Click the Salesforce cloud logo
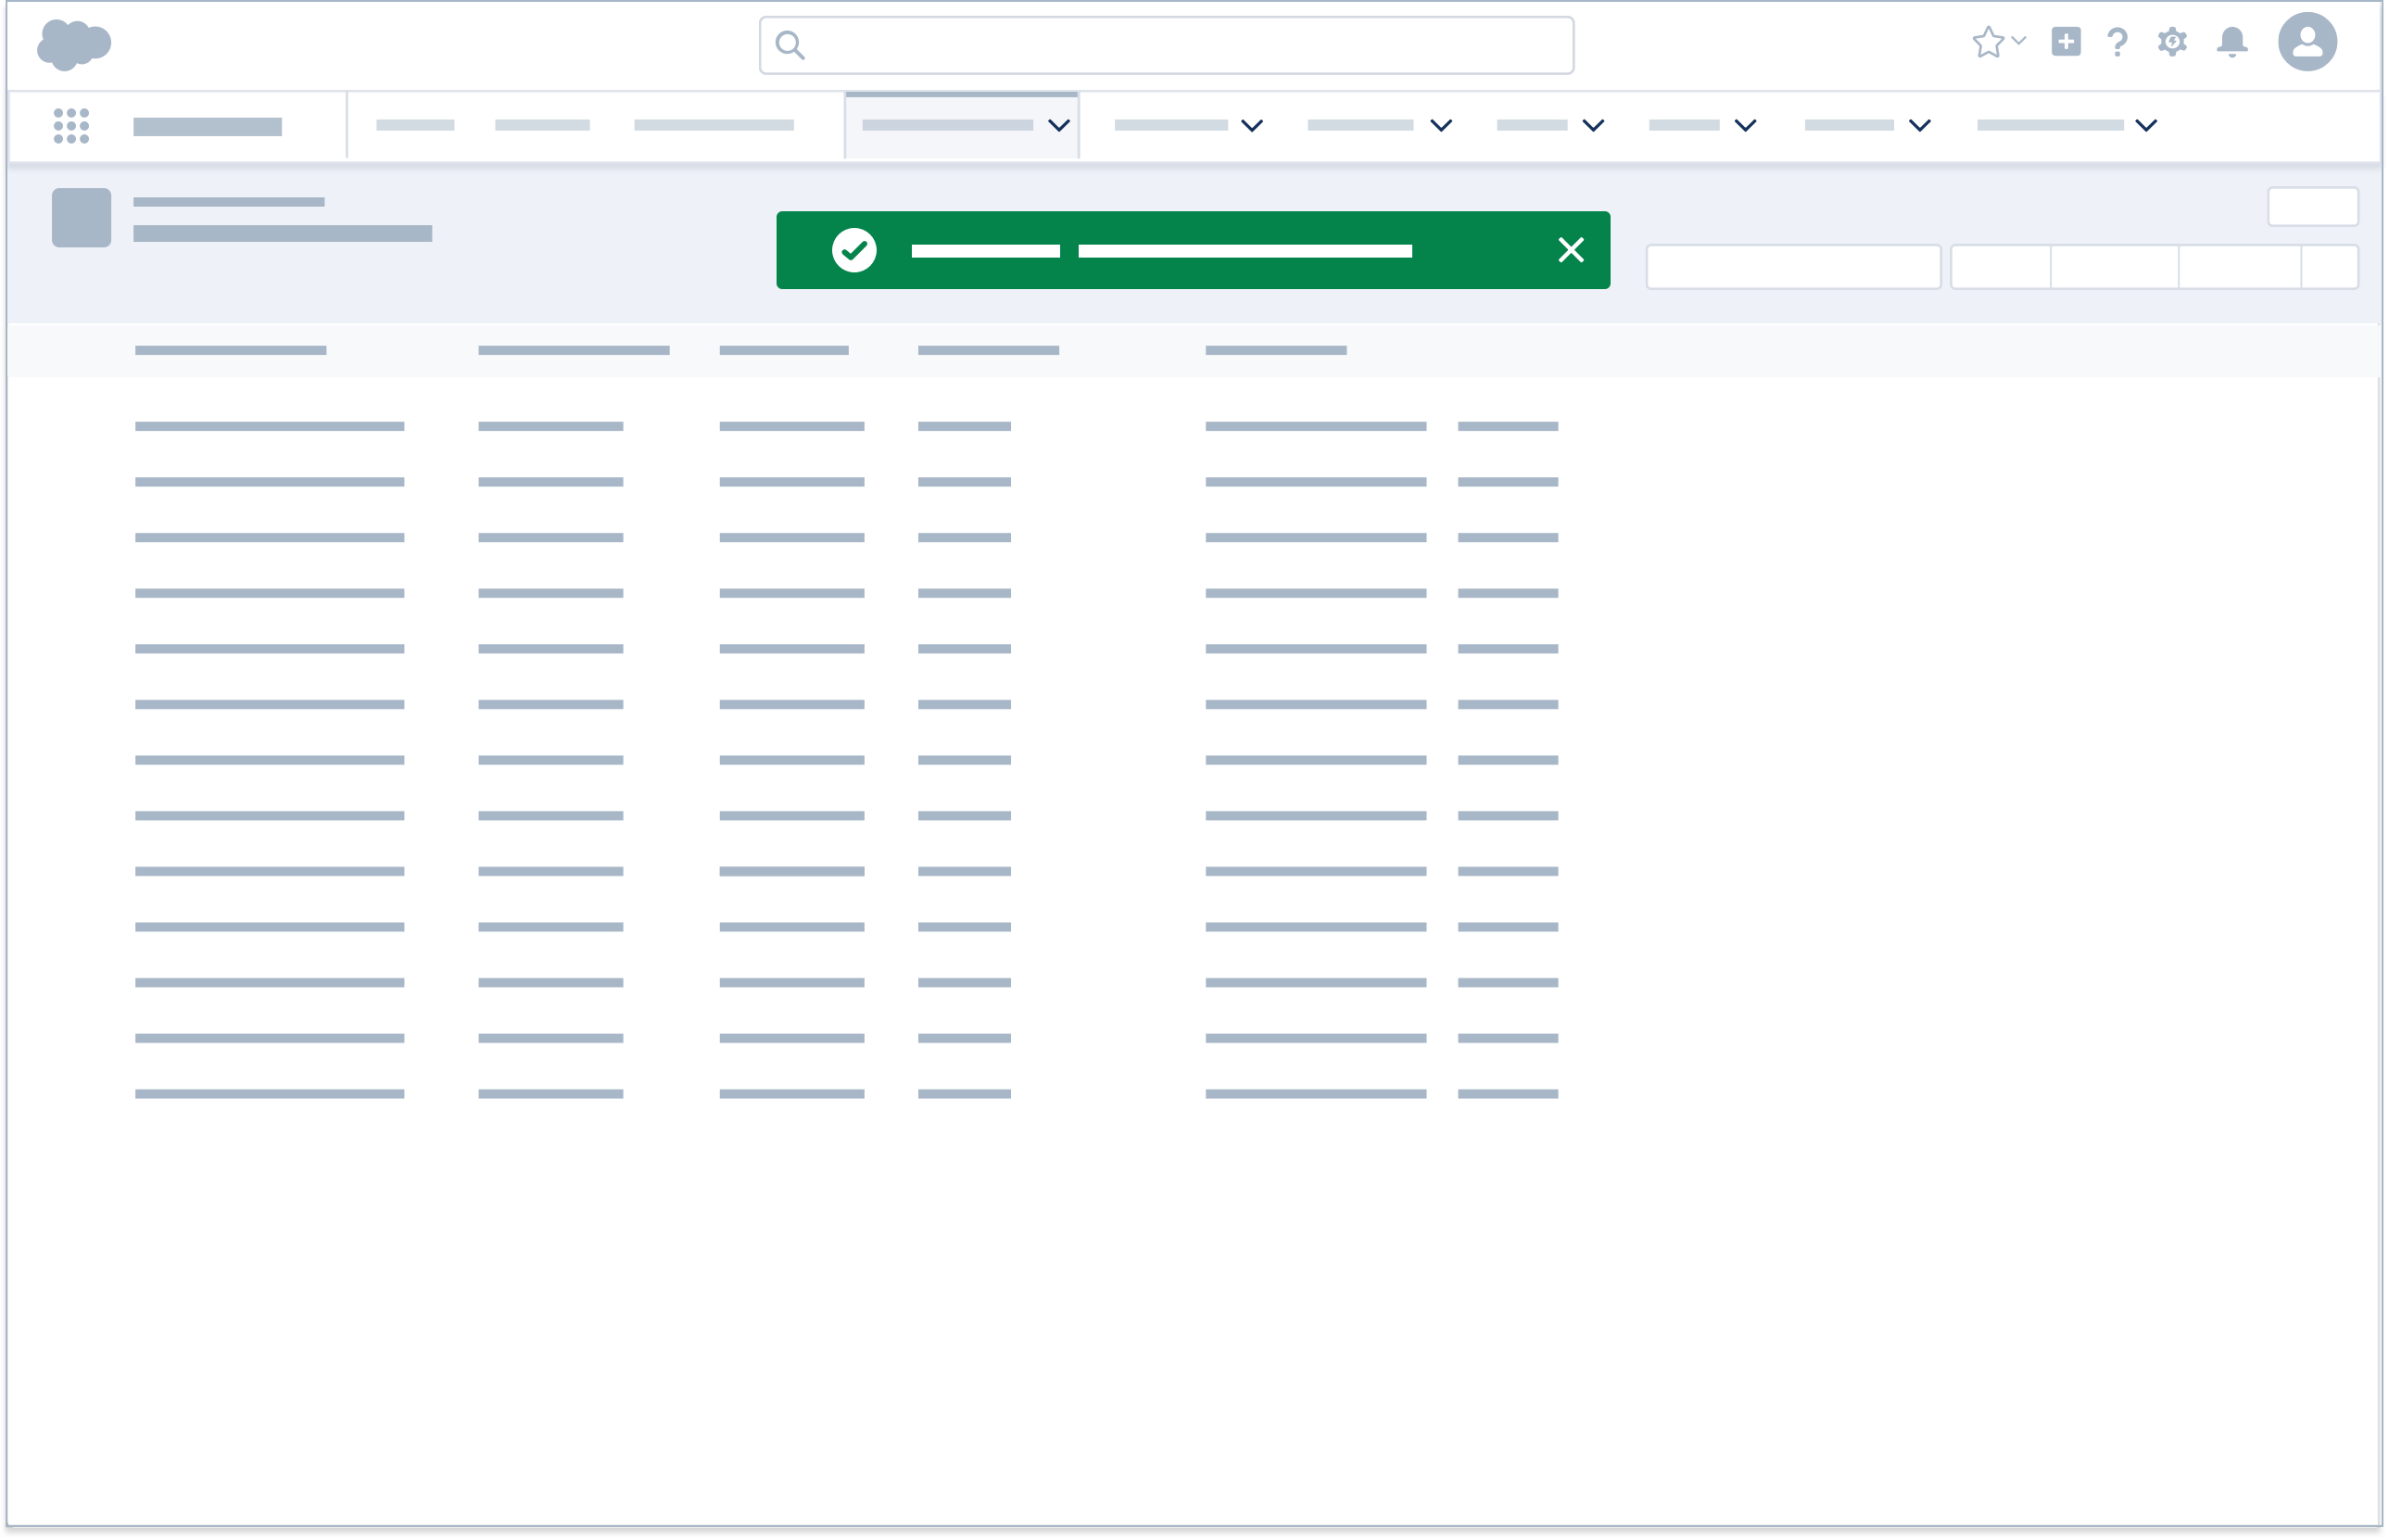The image size is (2389, 1540). (x=75, y=43)
